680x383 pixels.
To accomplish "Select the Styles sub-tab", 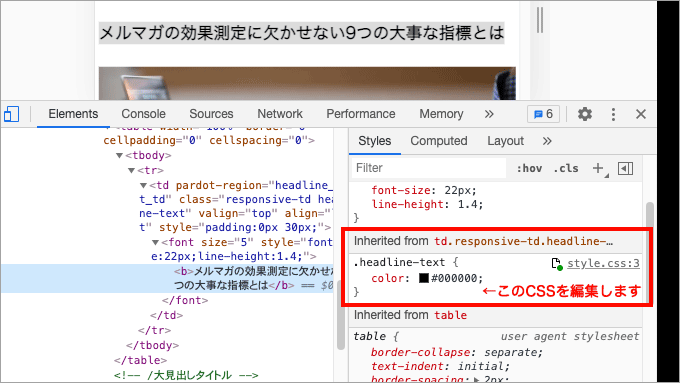I will coord(375,141).
